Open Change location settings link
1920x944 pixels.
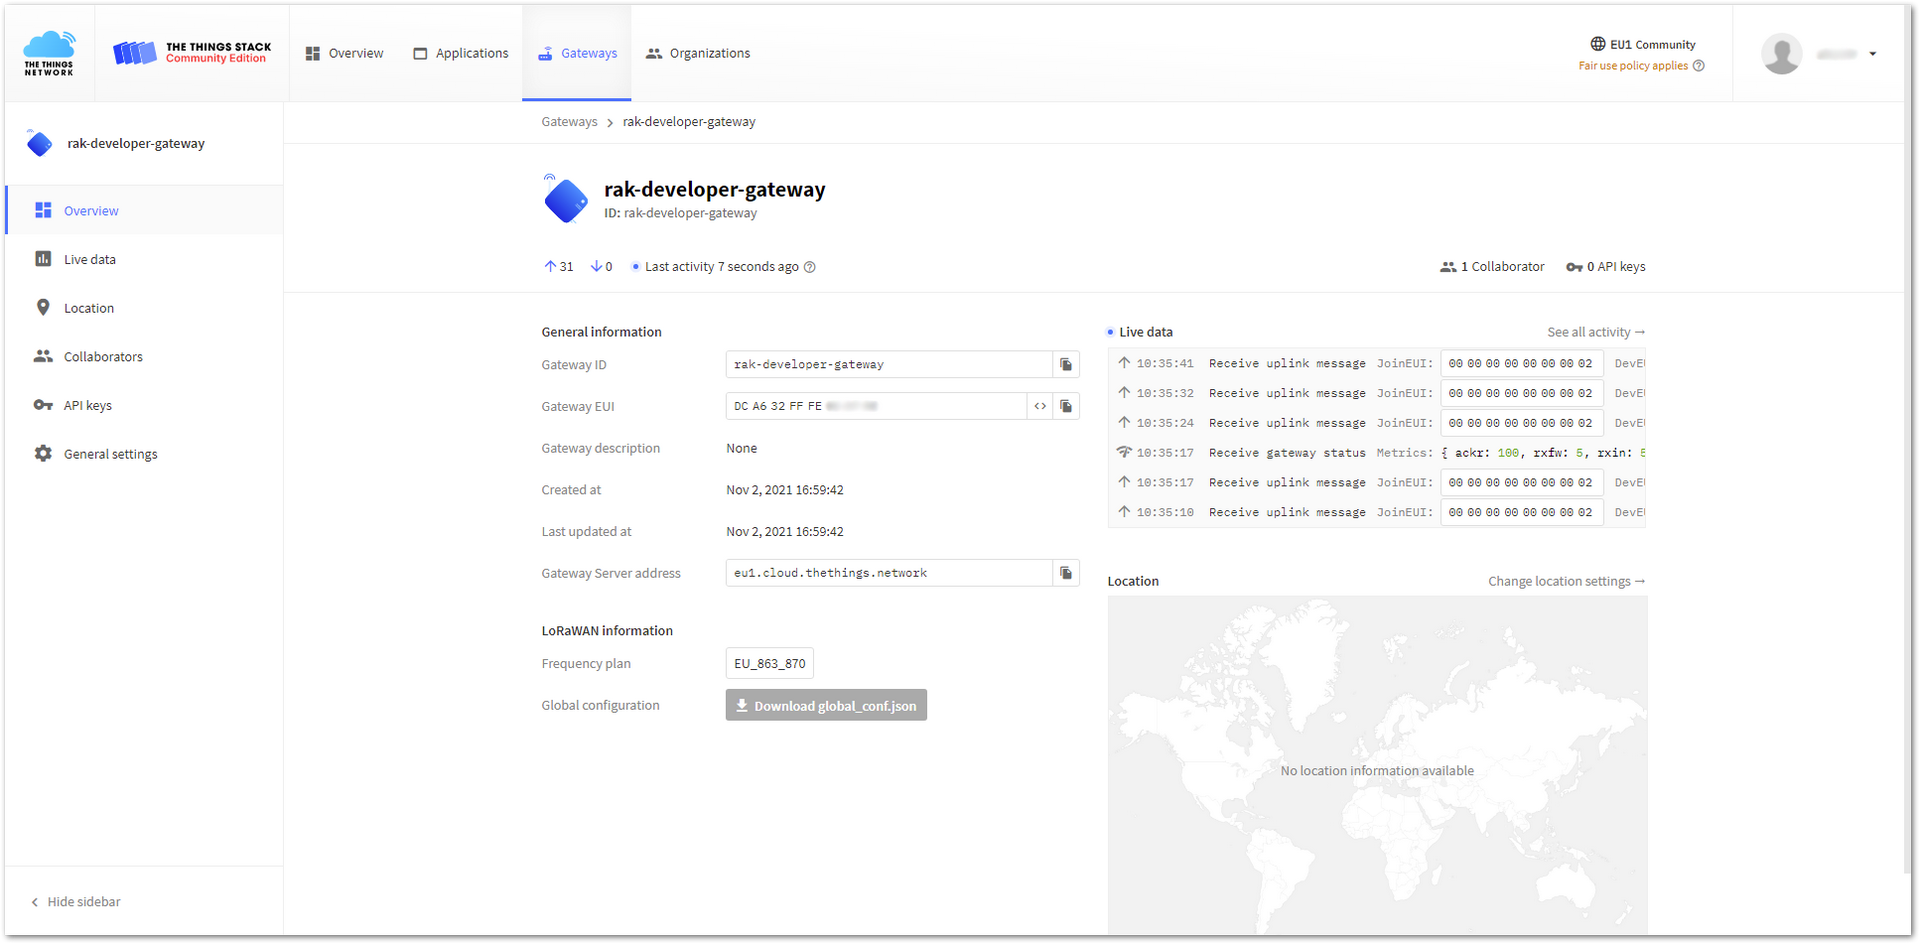(1566, 581)
